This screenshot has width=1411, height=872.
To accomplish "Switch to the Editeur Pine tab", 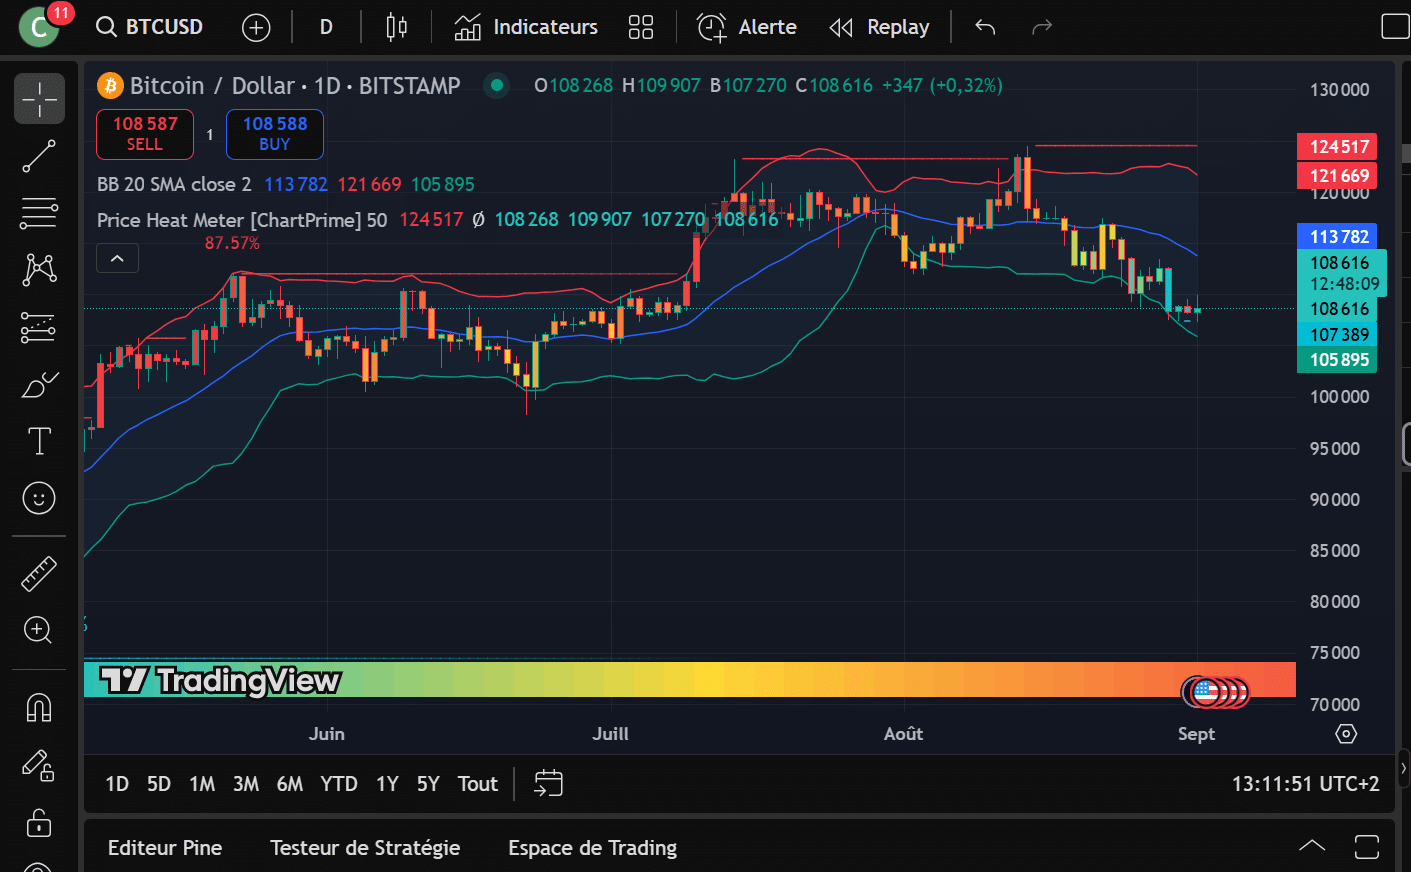I will [x=165, y=848].
